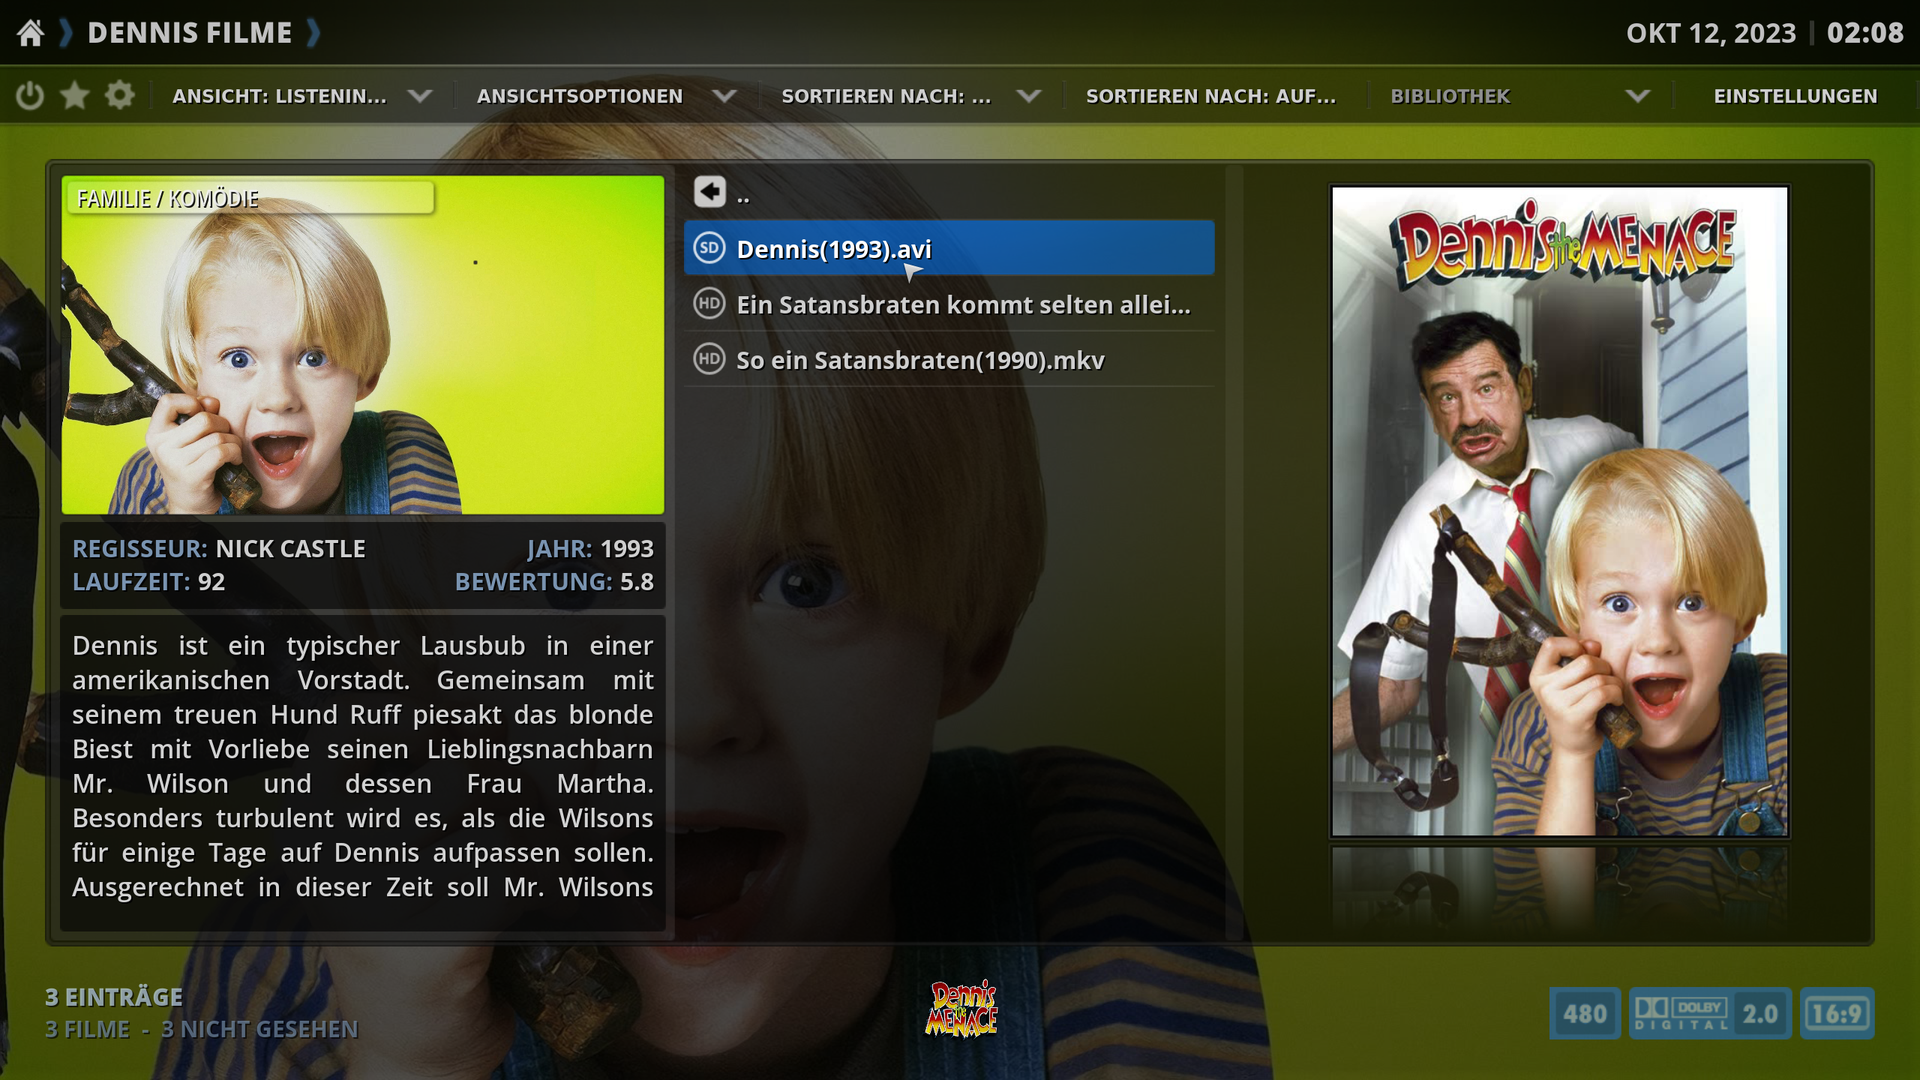
Task: Click the plot description text box
Action: [363, 773]
